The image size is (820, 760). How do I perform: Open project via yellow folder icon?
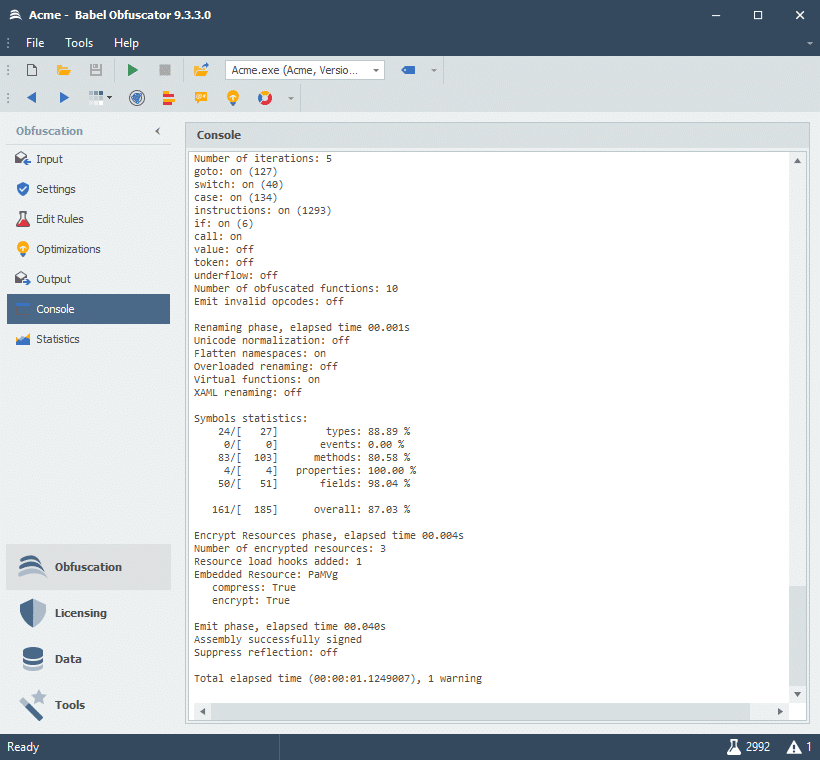pos(64,70)
